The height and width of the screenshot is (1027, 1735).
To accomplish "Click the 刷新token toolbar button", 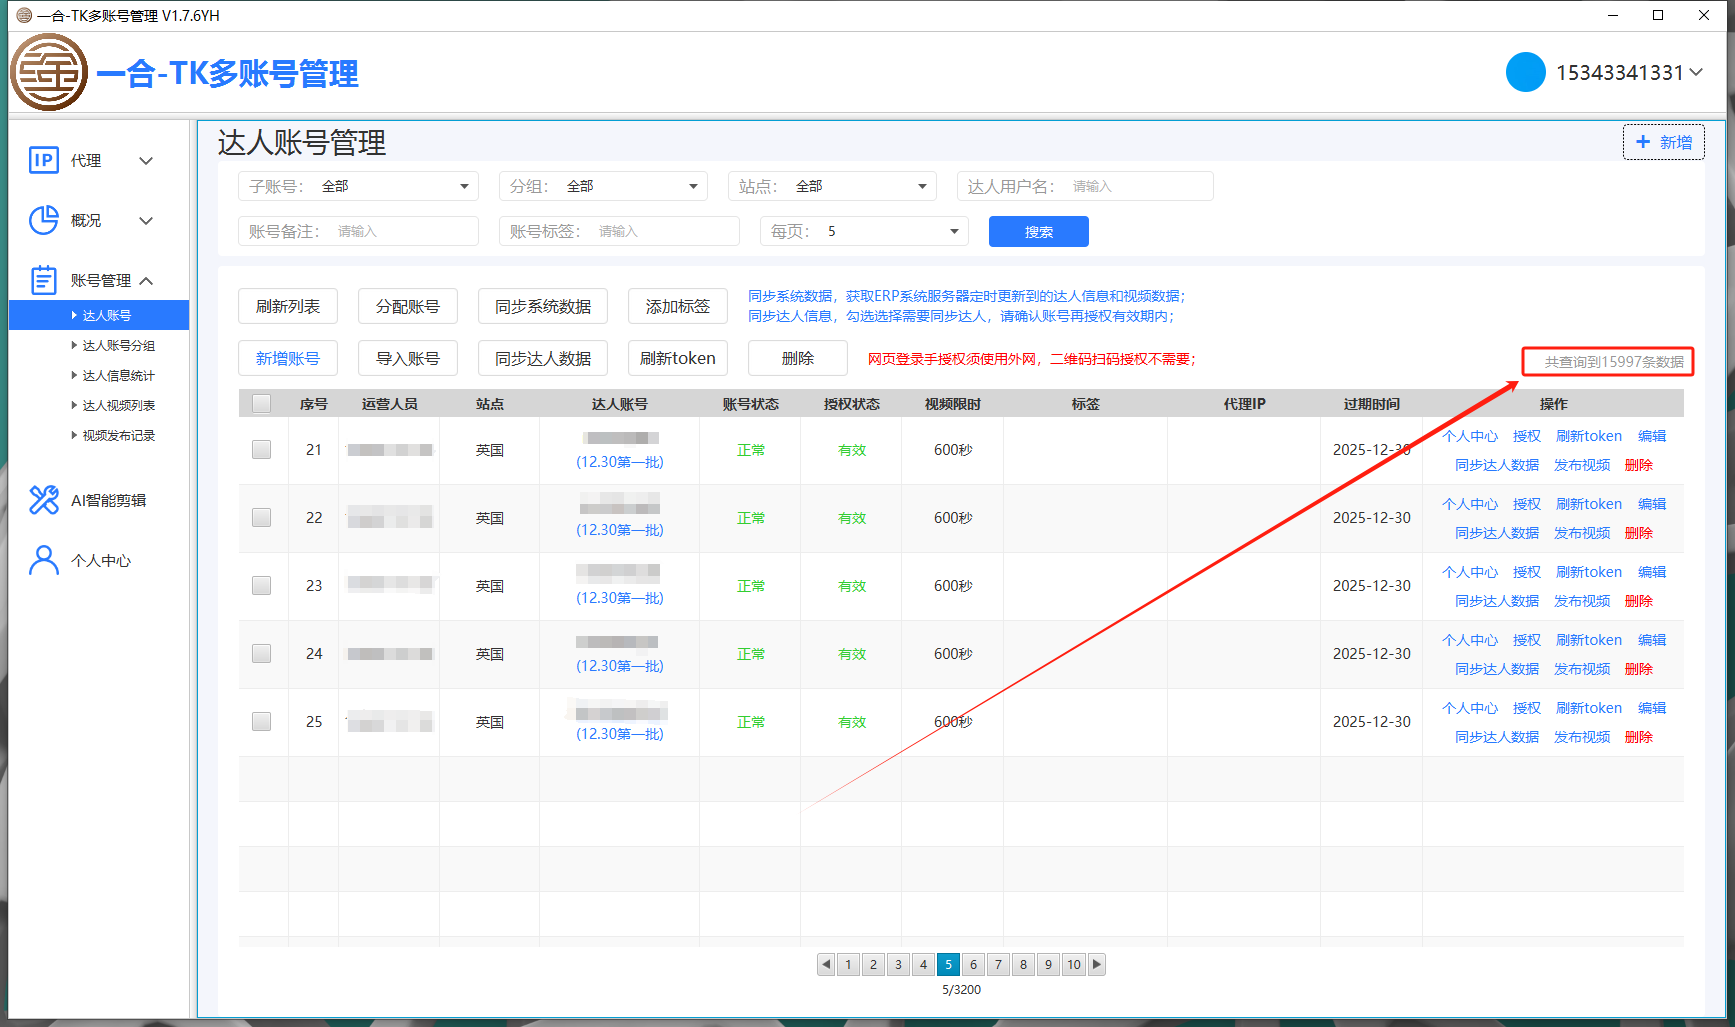I will (x=678, y=358).
